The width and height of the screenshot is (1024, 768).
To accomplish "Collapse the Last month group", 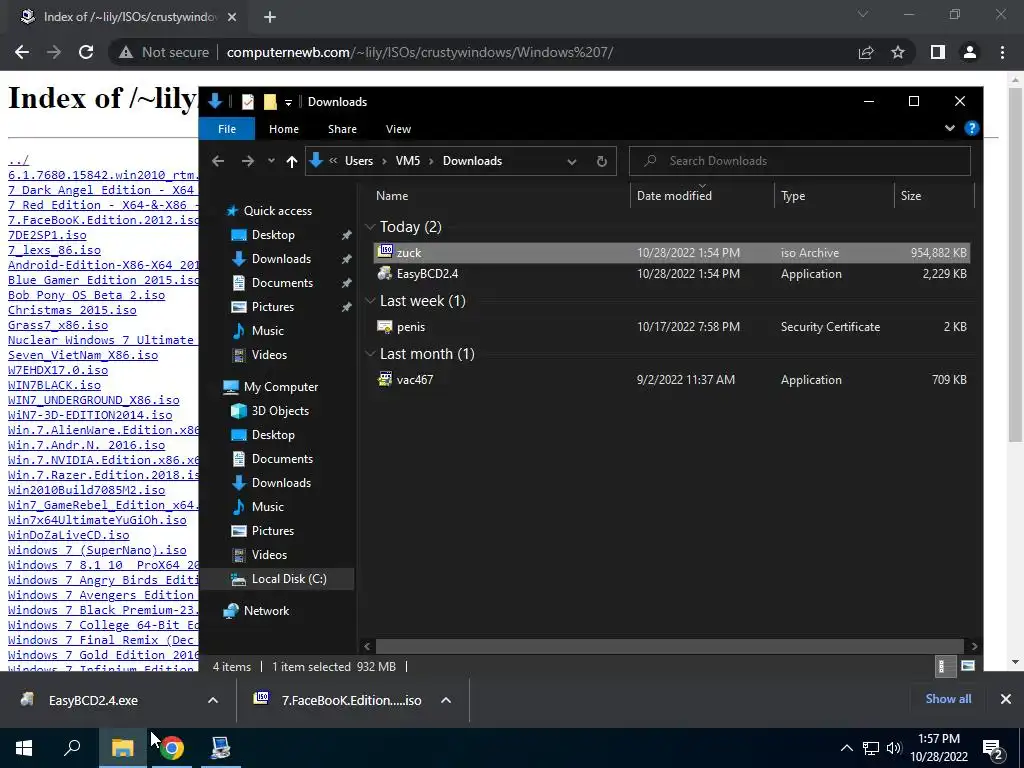I will tap(370, 353).
